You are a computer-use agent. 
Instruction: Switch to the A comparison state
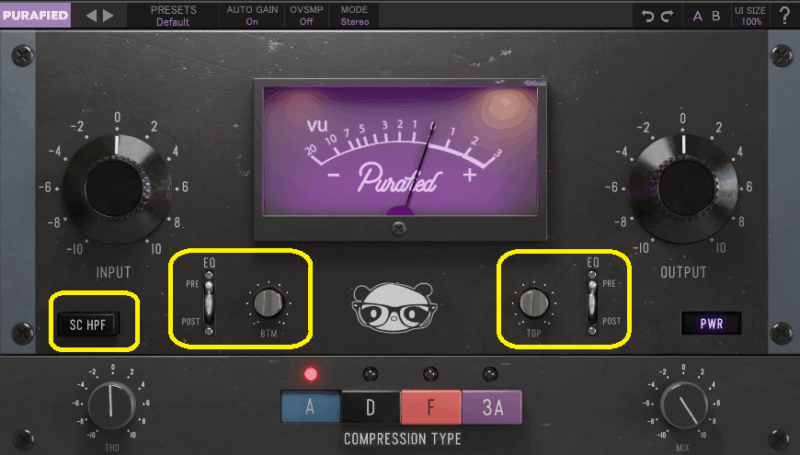698,15
